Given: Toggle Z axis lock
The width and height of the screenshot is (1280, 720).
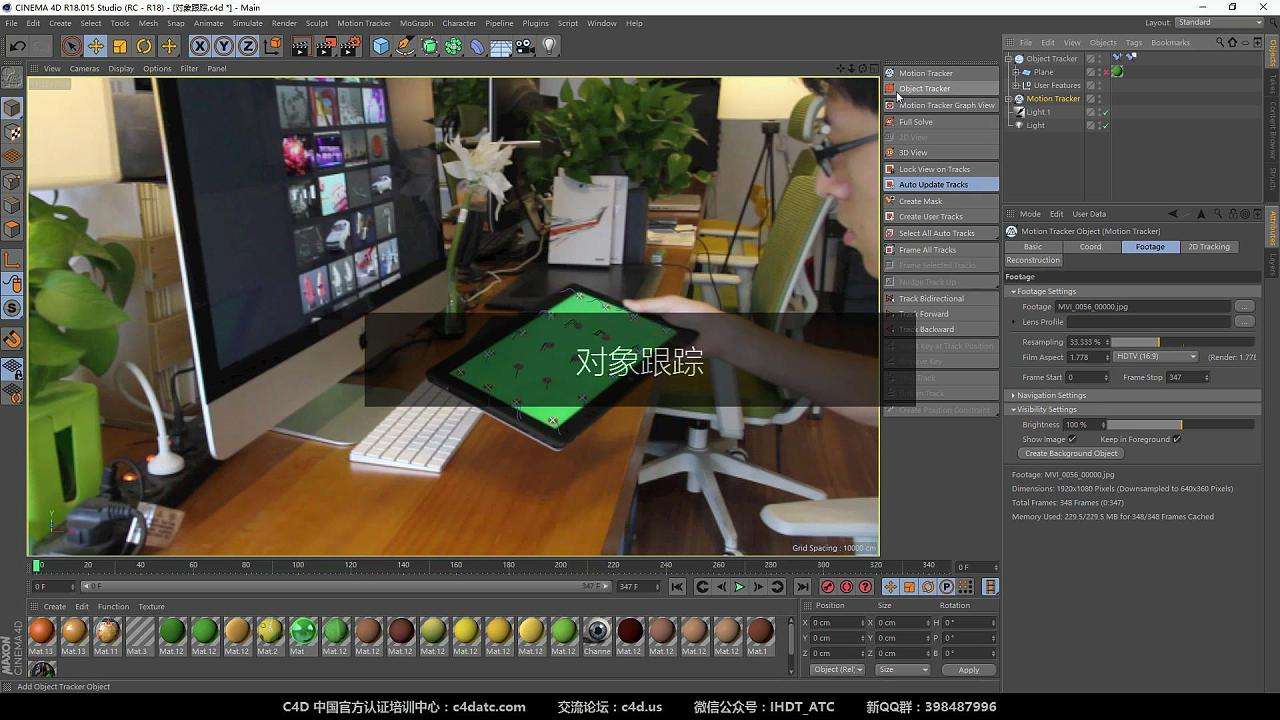Looking at the screenshot, I should (x=248, y=46).
